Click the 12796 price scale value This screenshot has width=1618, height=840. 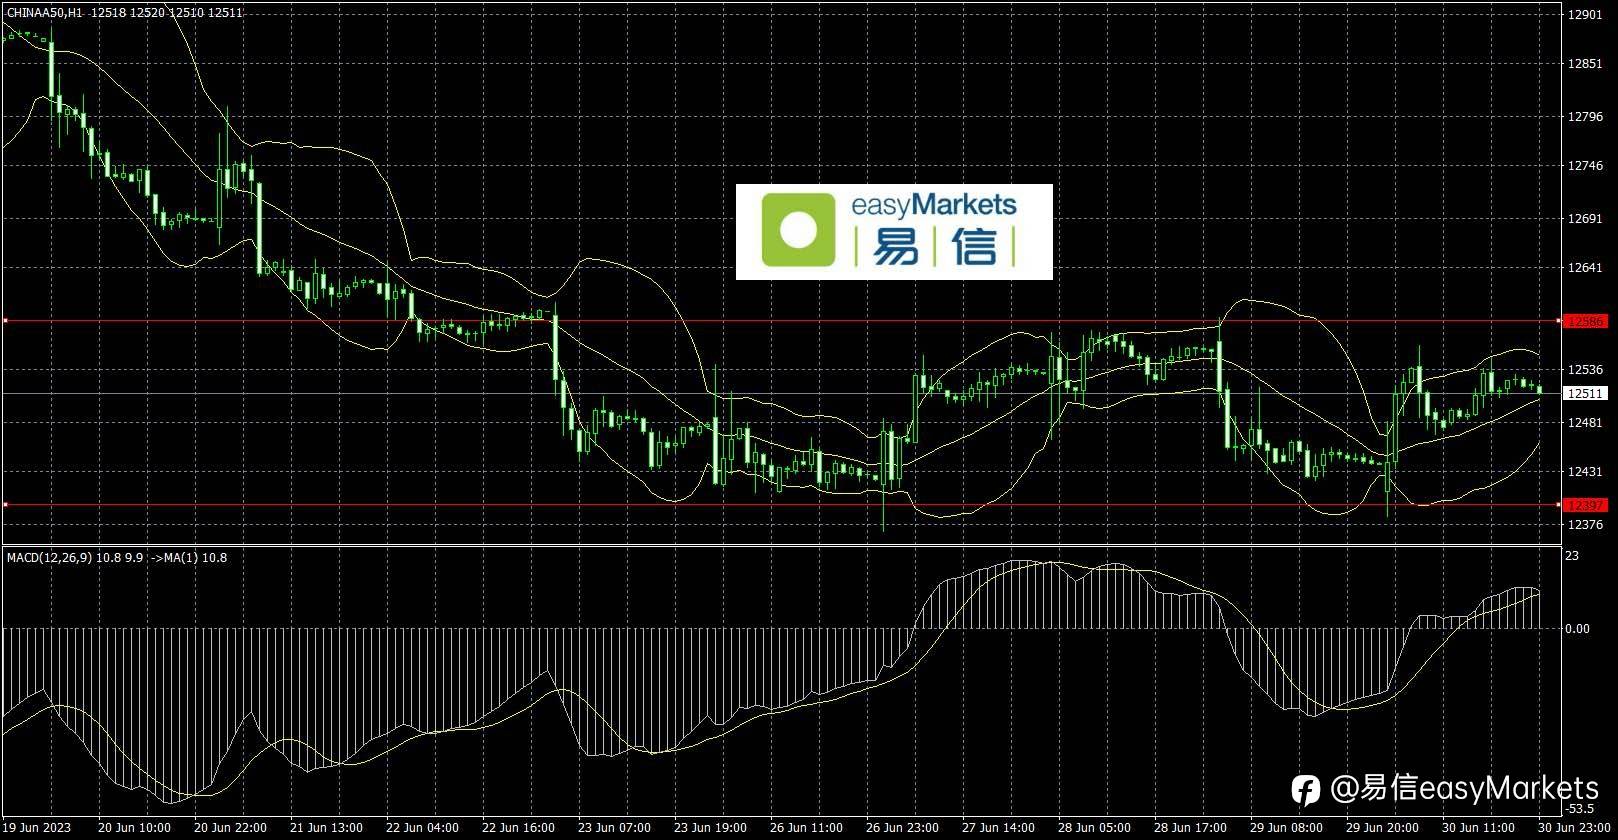point(1586,117)
